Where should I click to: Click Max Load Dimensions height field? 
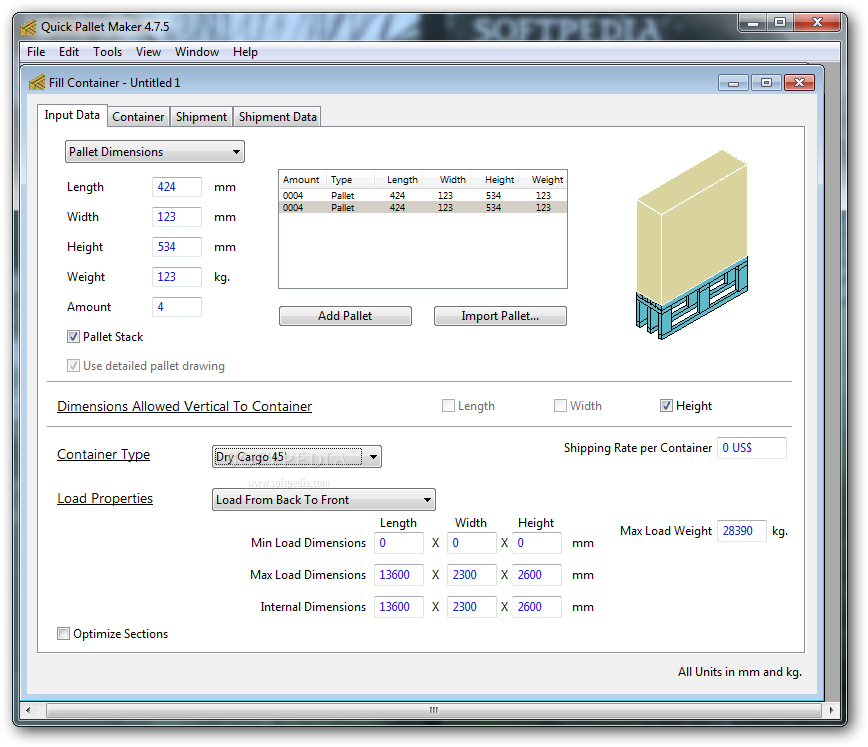[536, 575]
